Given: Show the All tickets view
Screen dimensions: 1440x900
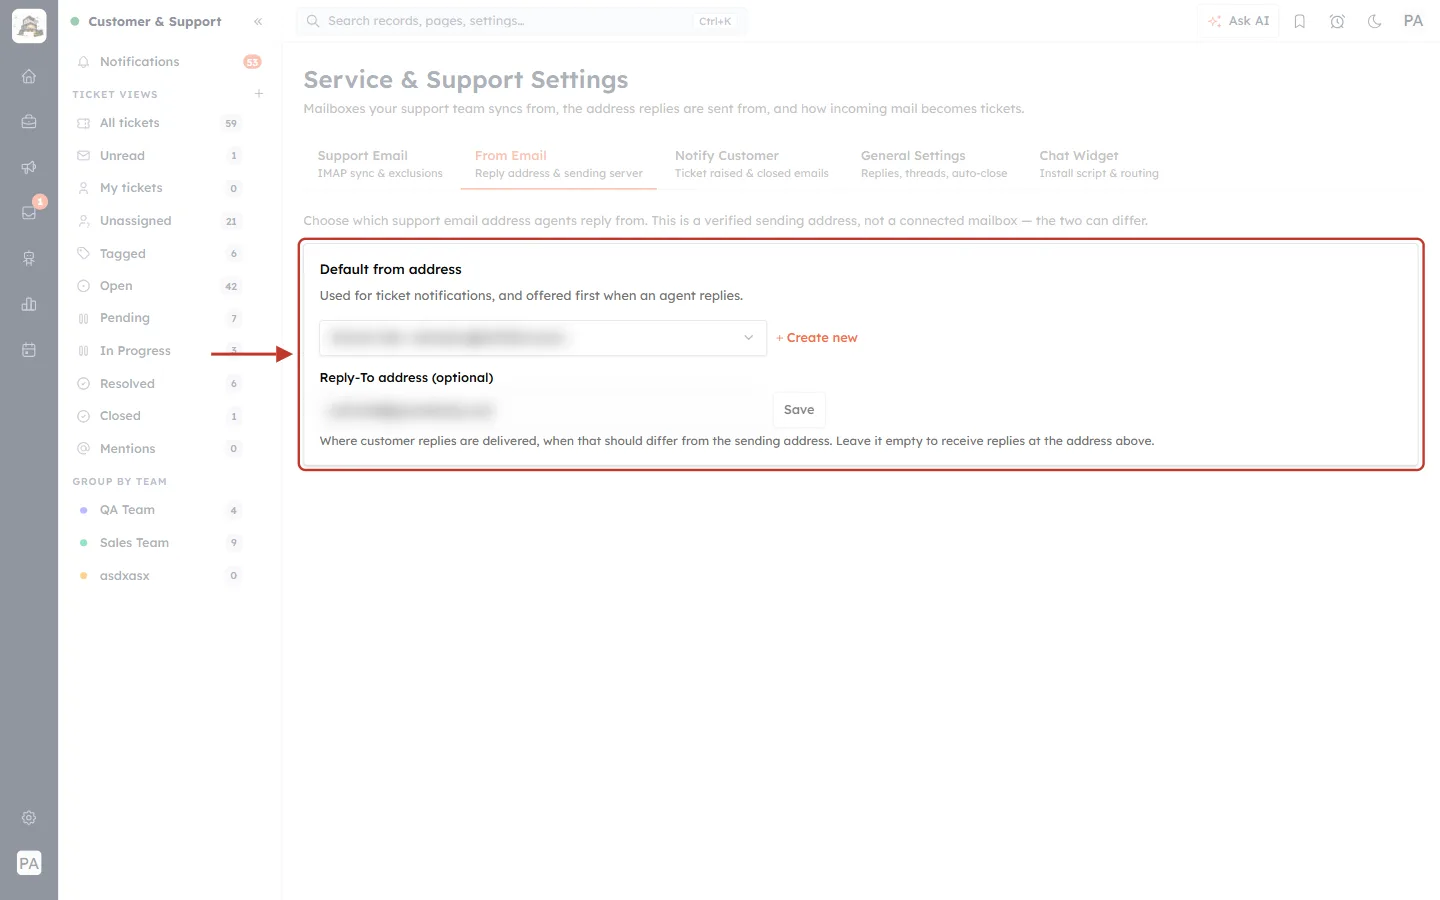Looking at the screenshot, I should (158, 123).
